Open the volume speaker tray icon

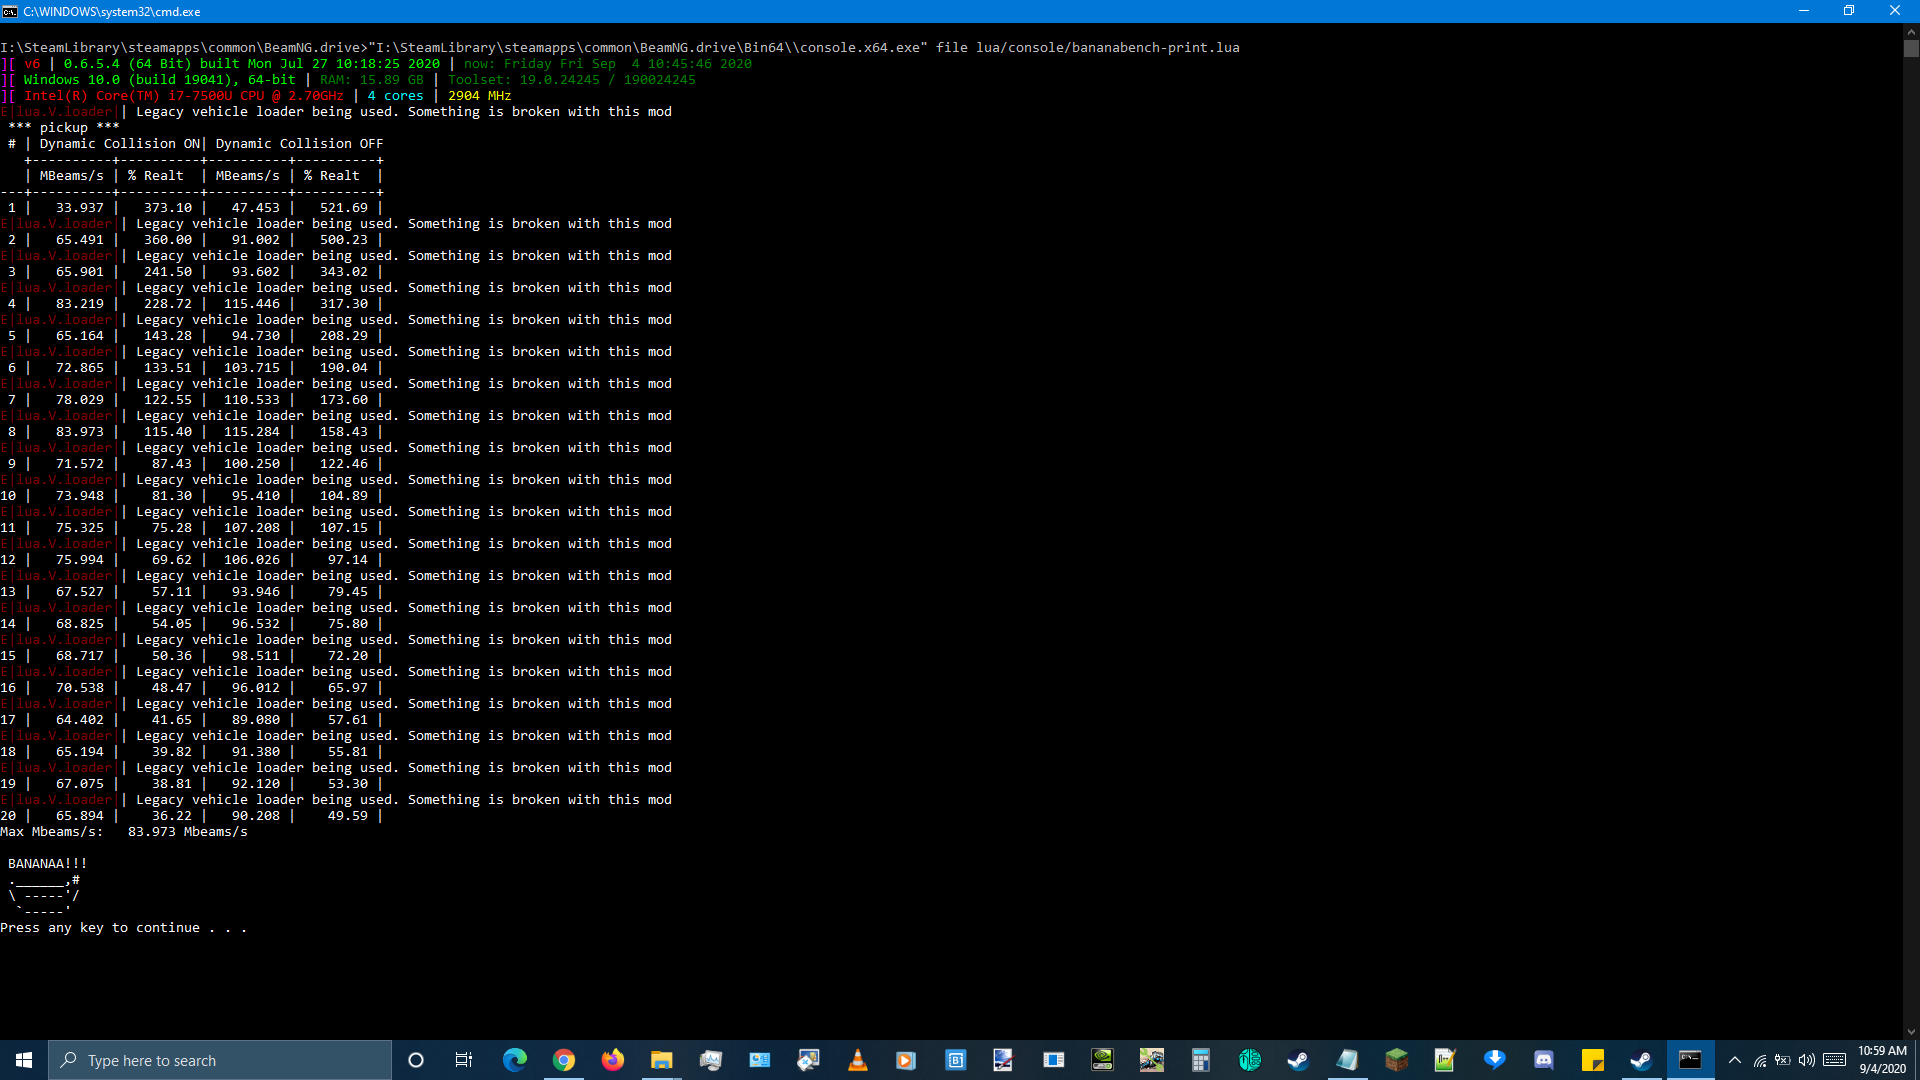tap(1807, 1060)
